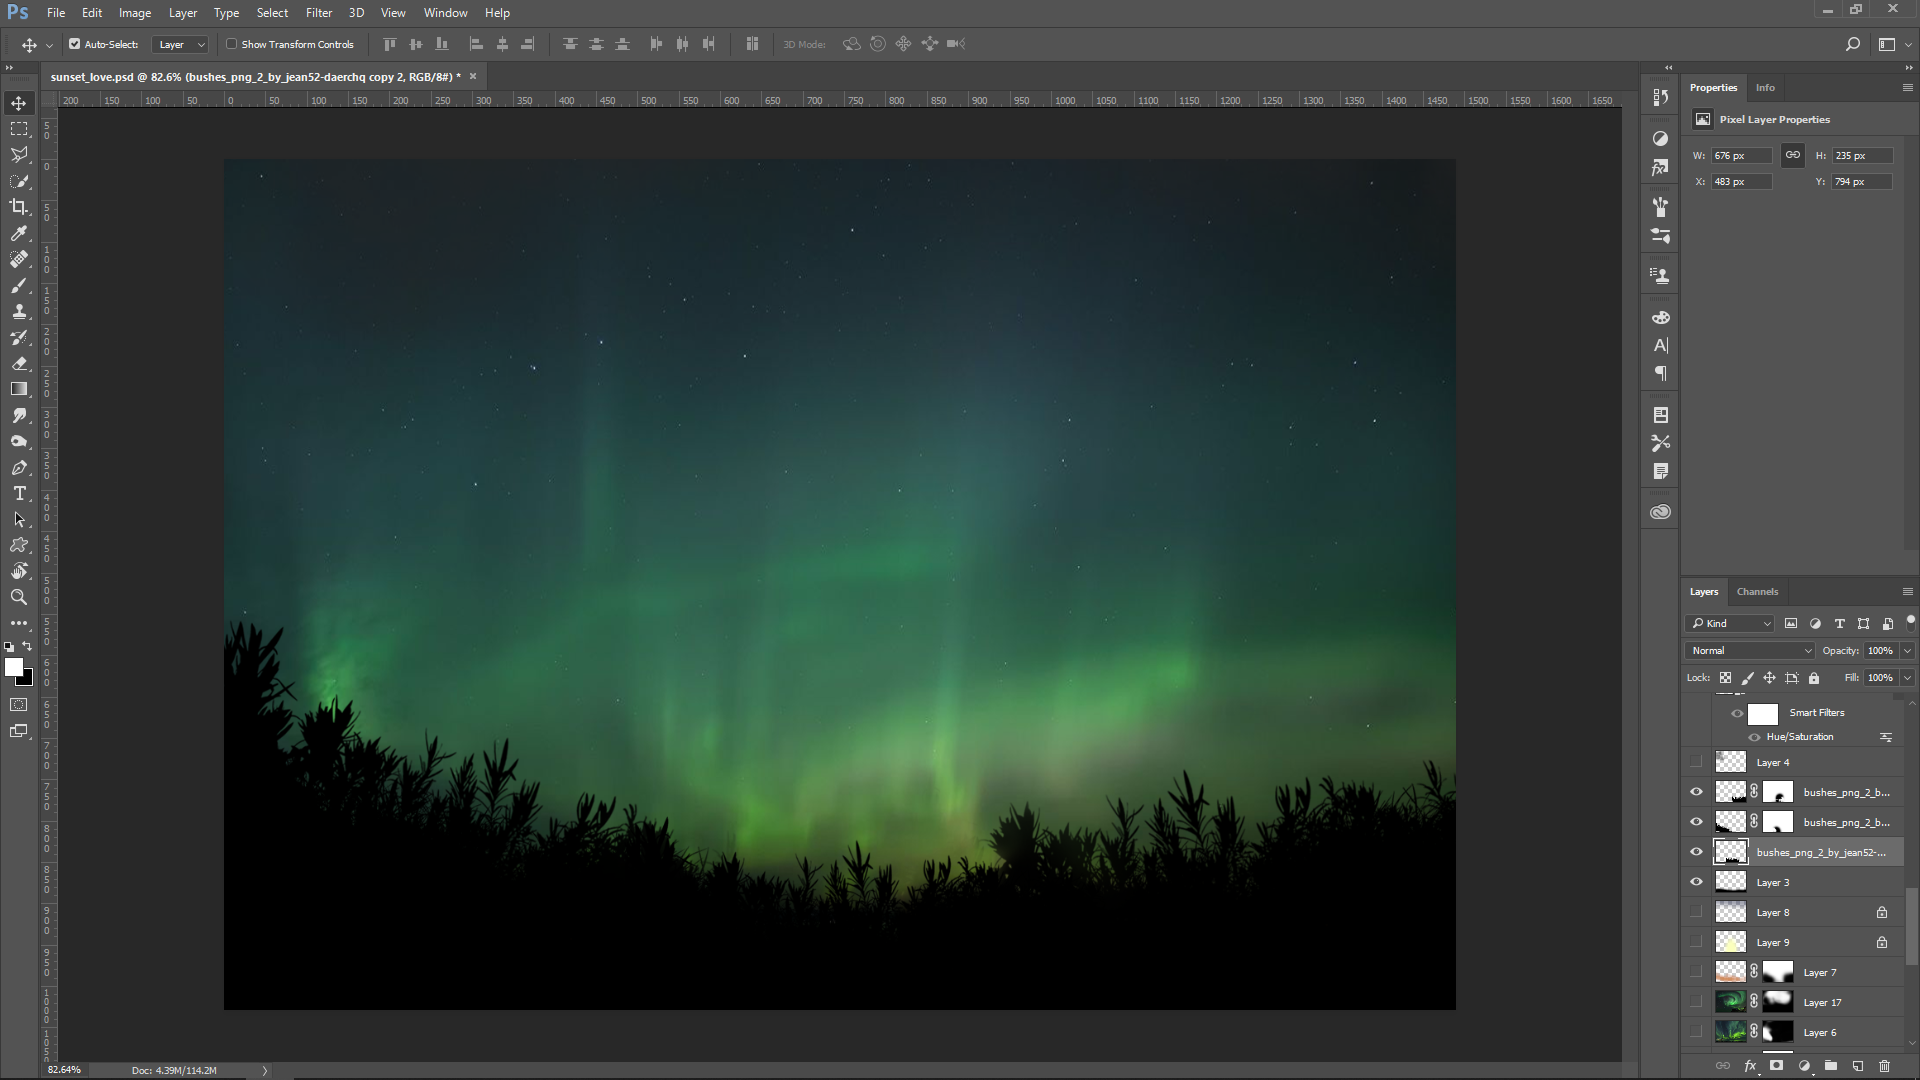This screenshot has width=1920, height=1080.
Task: Open Layers panel flyout menu
Action: click(1907, 591)
